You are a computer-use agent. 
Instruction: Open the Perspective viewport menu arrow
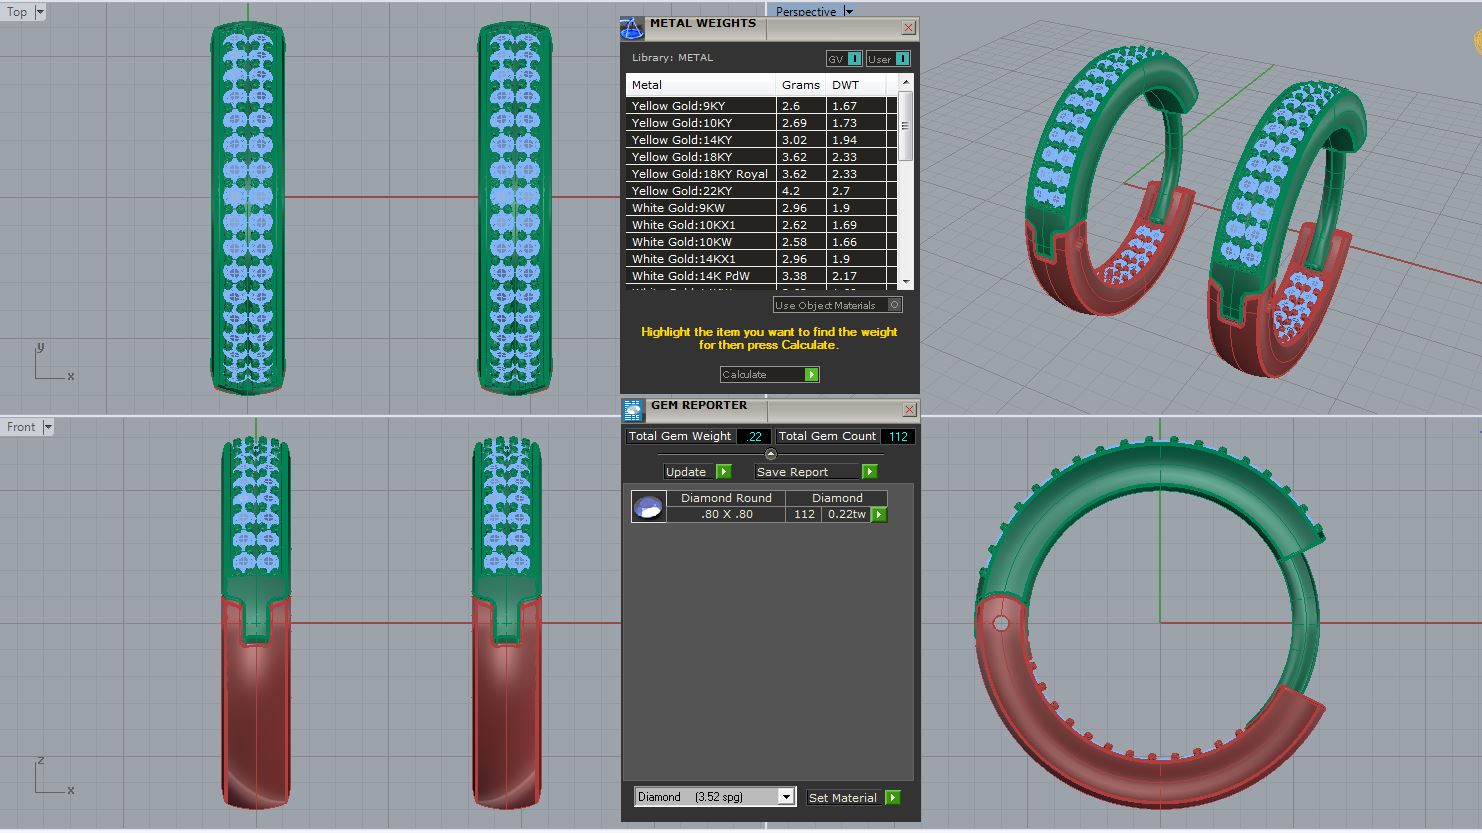tap(849, 11)
